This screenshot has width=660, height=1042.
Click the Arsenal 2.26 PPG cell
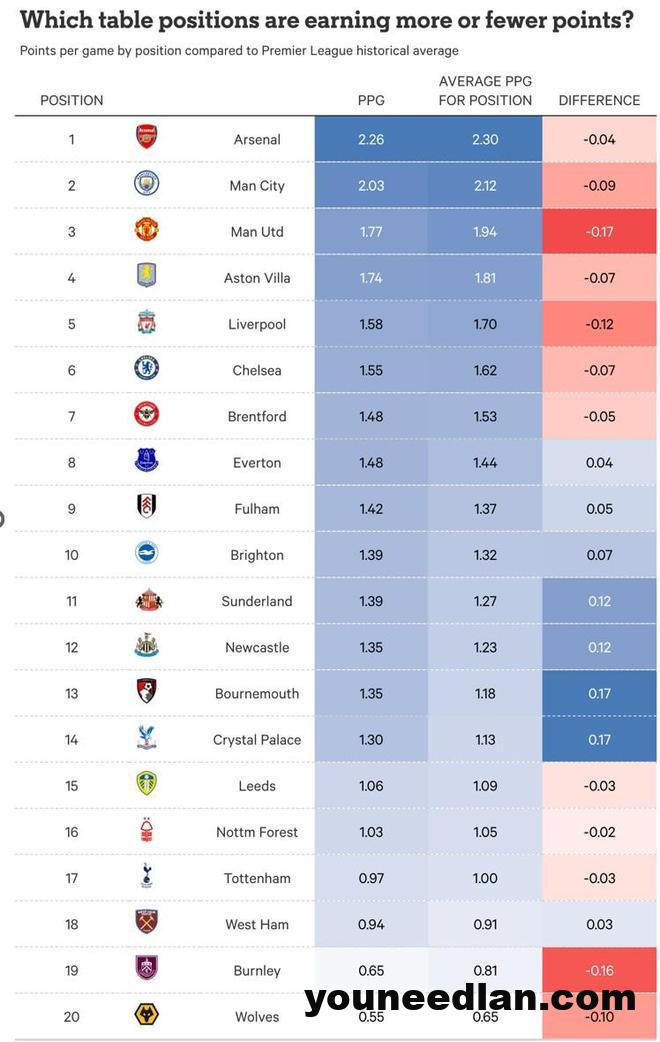[371, 139]
